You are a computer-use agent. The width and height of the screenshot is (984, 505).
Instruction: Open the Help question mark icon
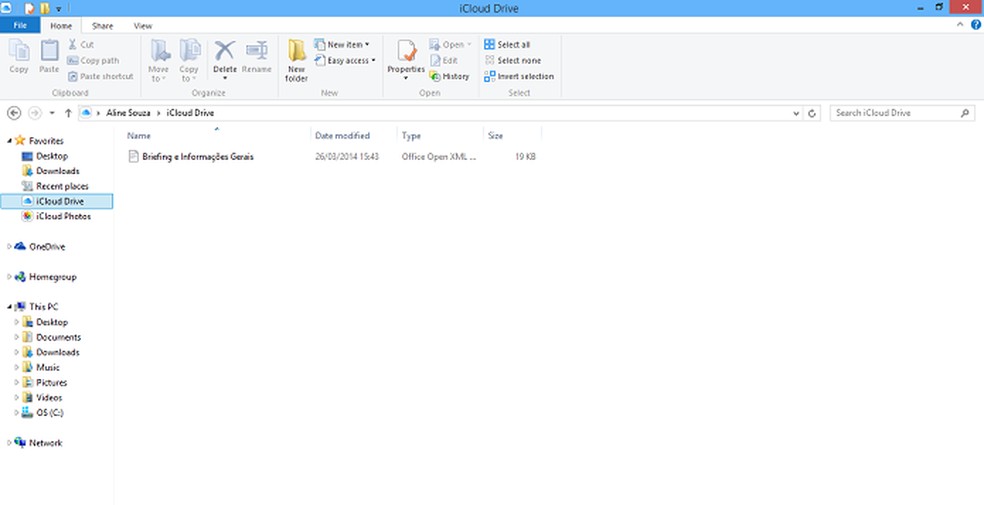975,24
